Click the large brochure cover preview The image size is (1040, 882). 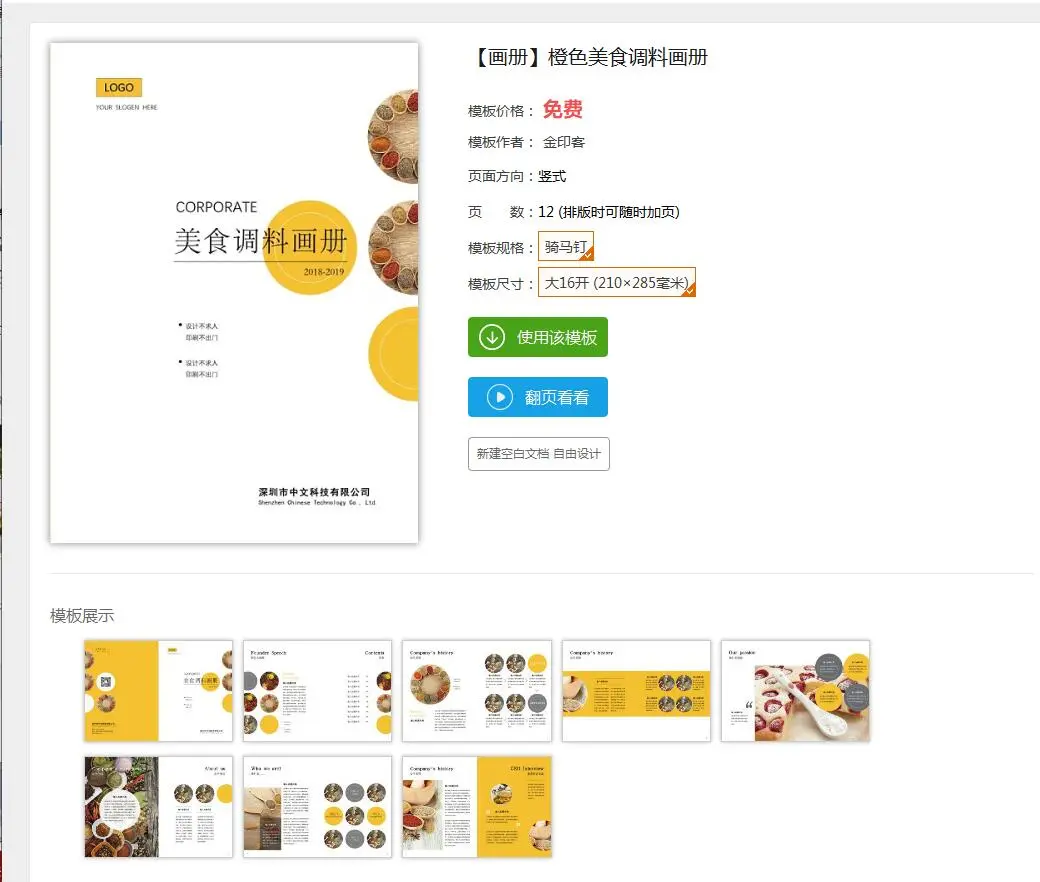(x=234, y=292)
